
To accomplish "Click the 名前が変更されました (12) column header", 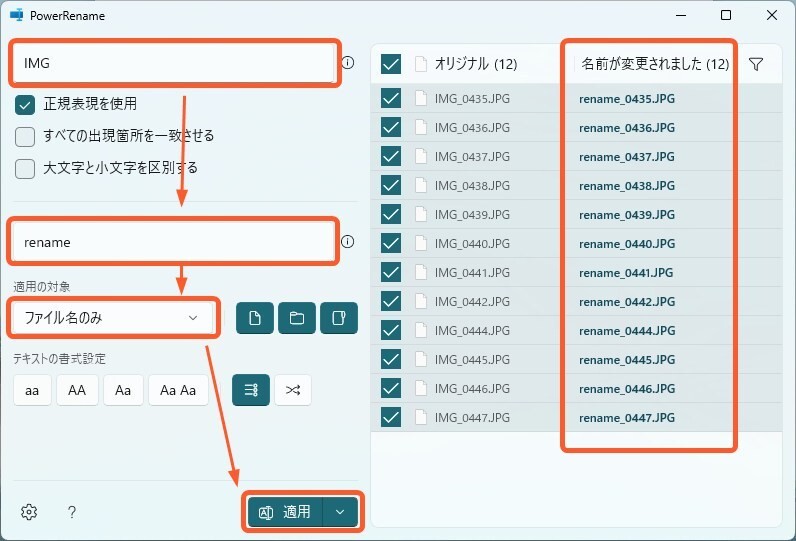I will click(x=655, y=64).
